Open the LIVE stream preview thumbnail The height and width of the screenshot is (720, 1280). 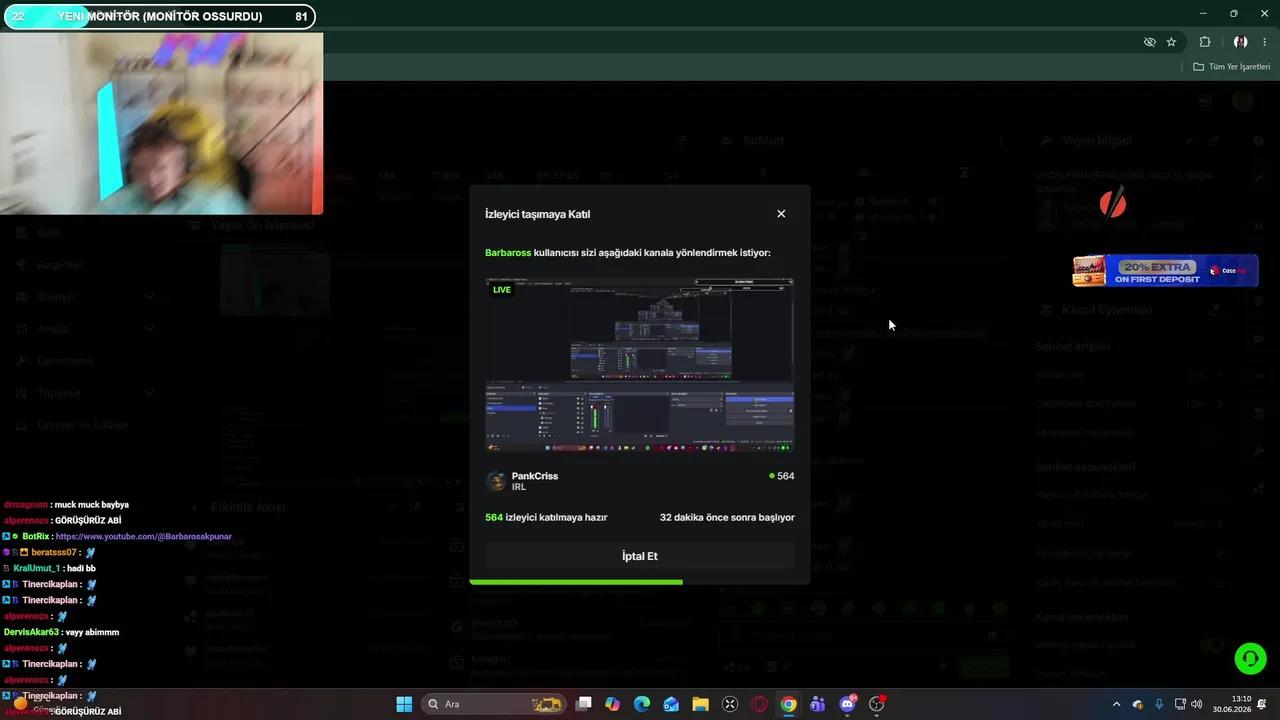coord(640,365)
